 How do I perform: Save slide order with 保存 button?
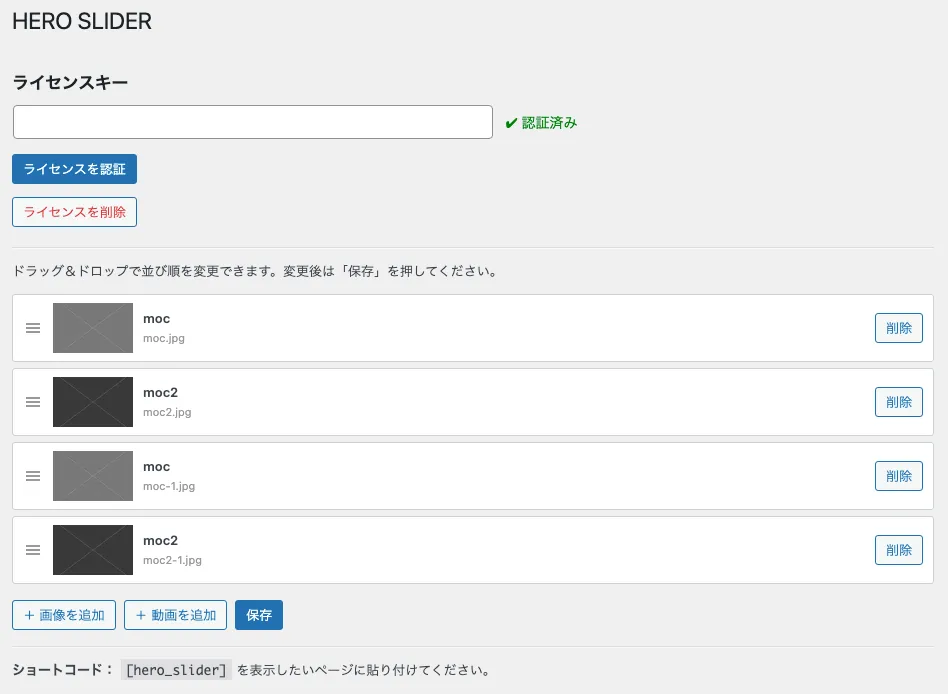tap(259, 615)
